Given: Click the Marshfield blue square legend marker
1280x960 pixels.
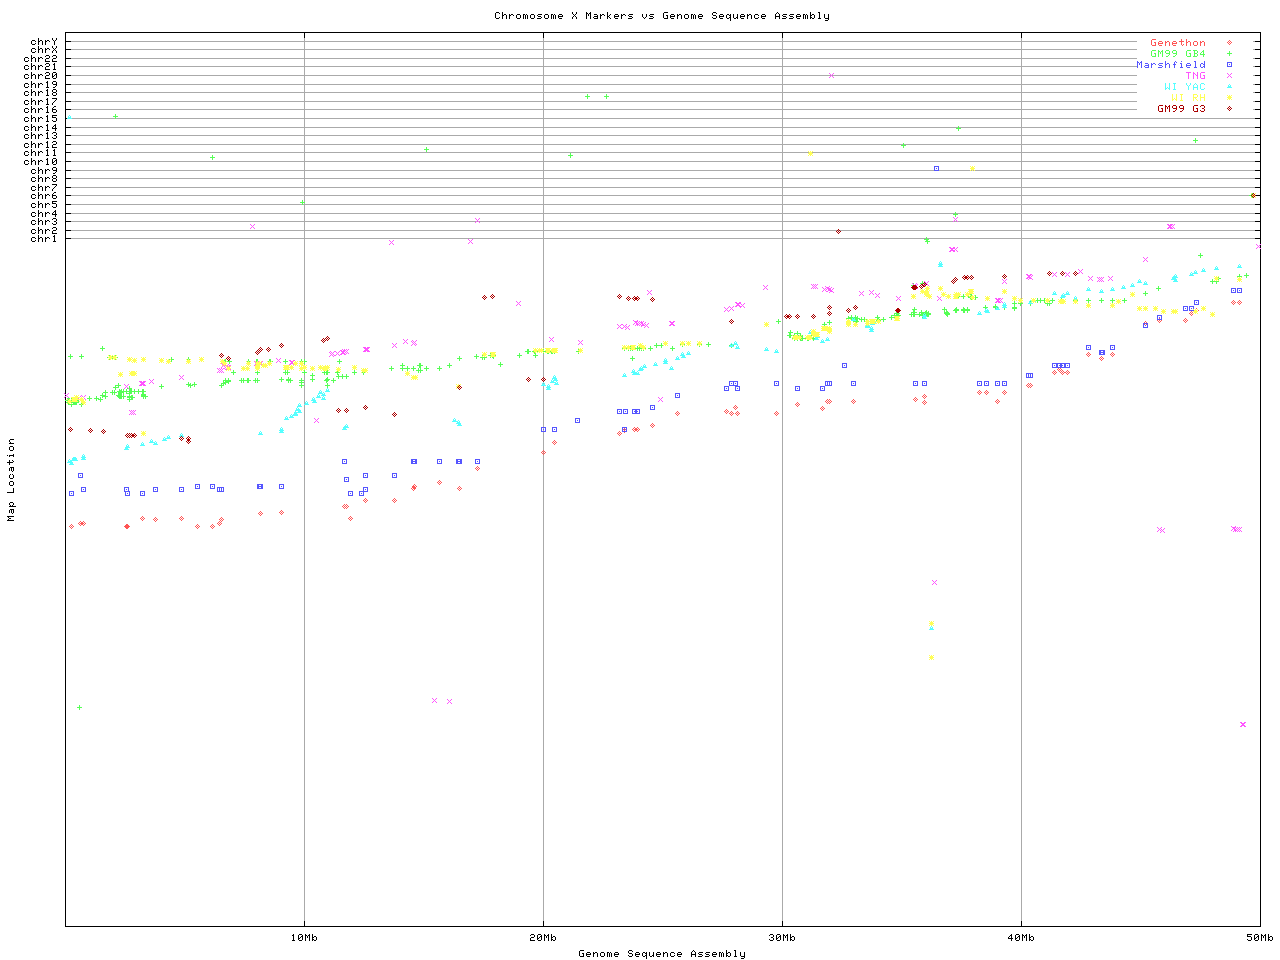Looking at the screenshot, I should click(x=1229, y=65).
